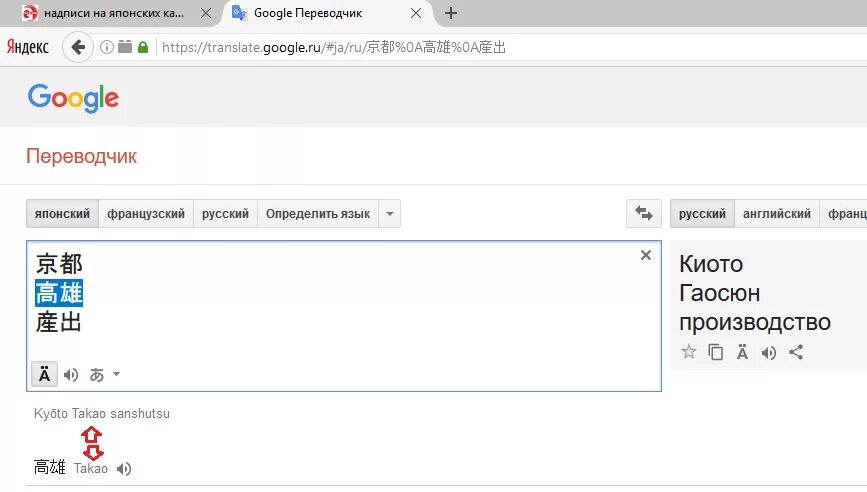Click the Google logo
Screen dimensions: 867x492
74,98
